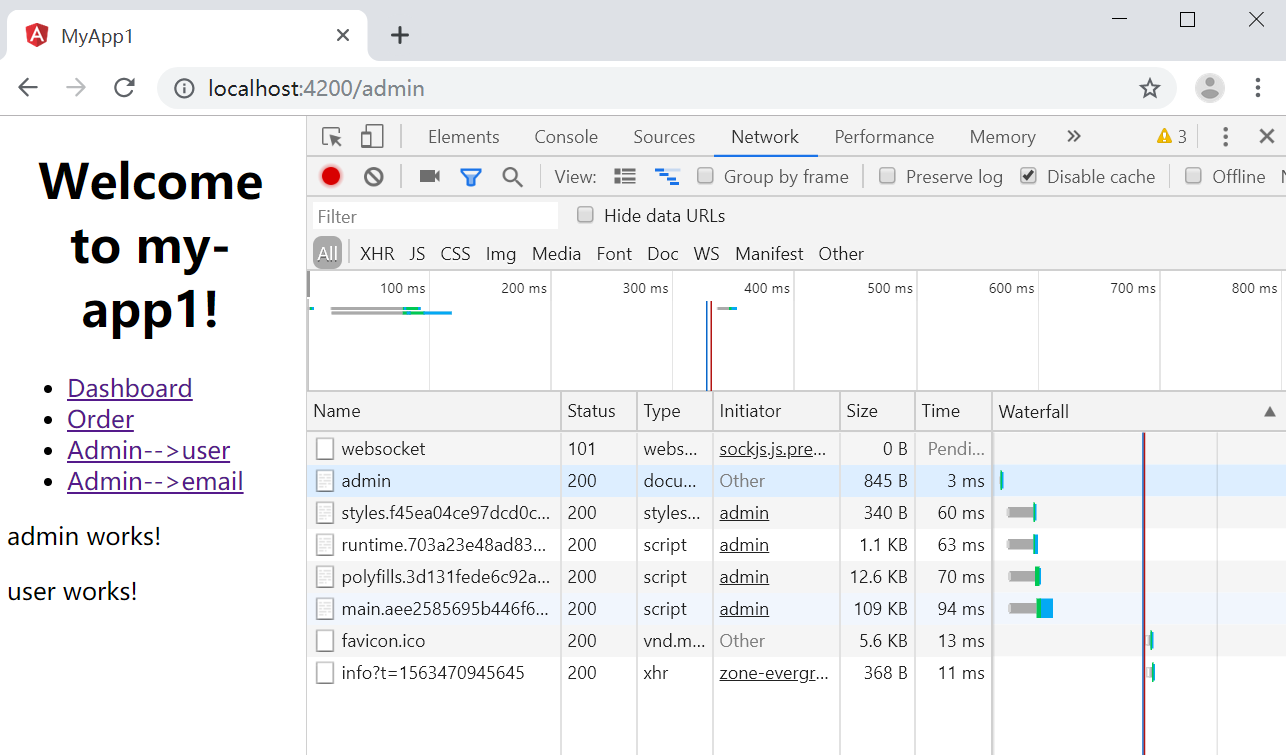
Task: Close the DevTools panel
Action: coord(1267,137)
